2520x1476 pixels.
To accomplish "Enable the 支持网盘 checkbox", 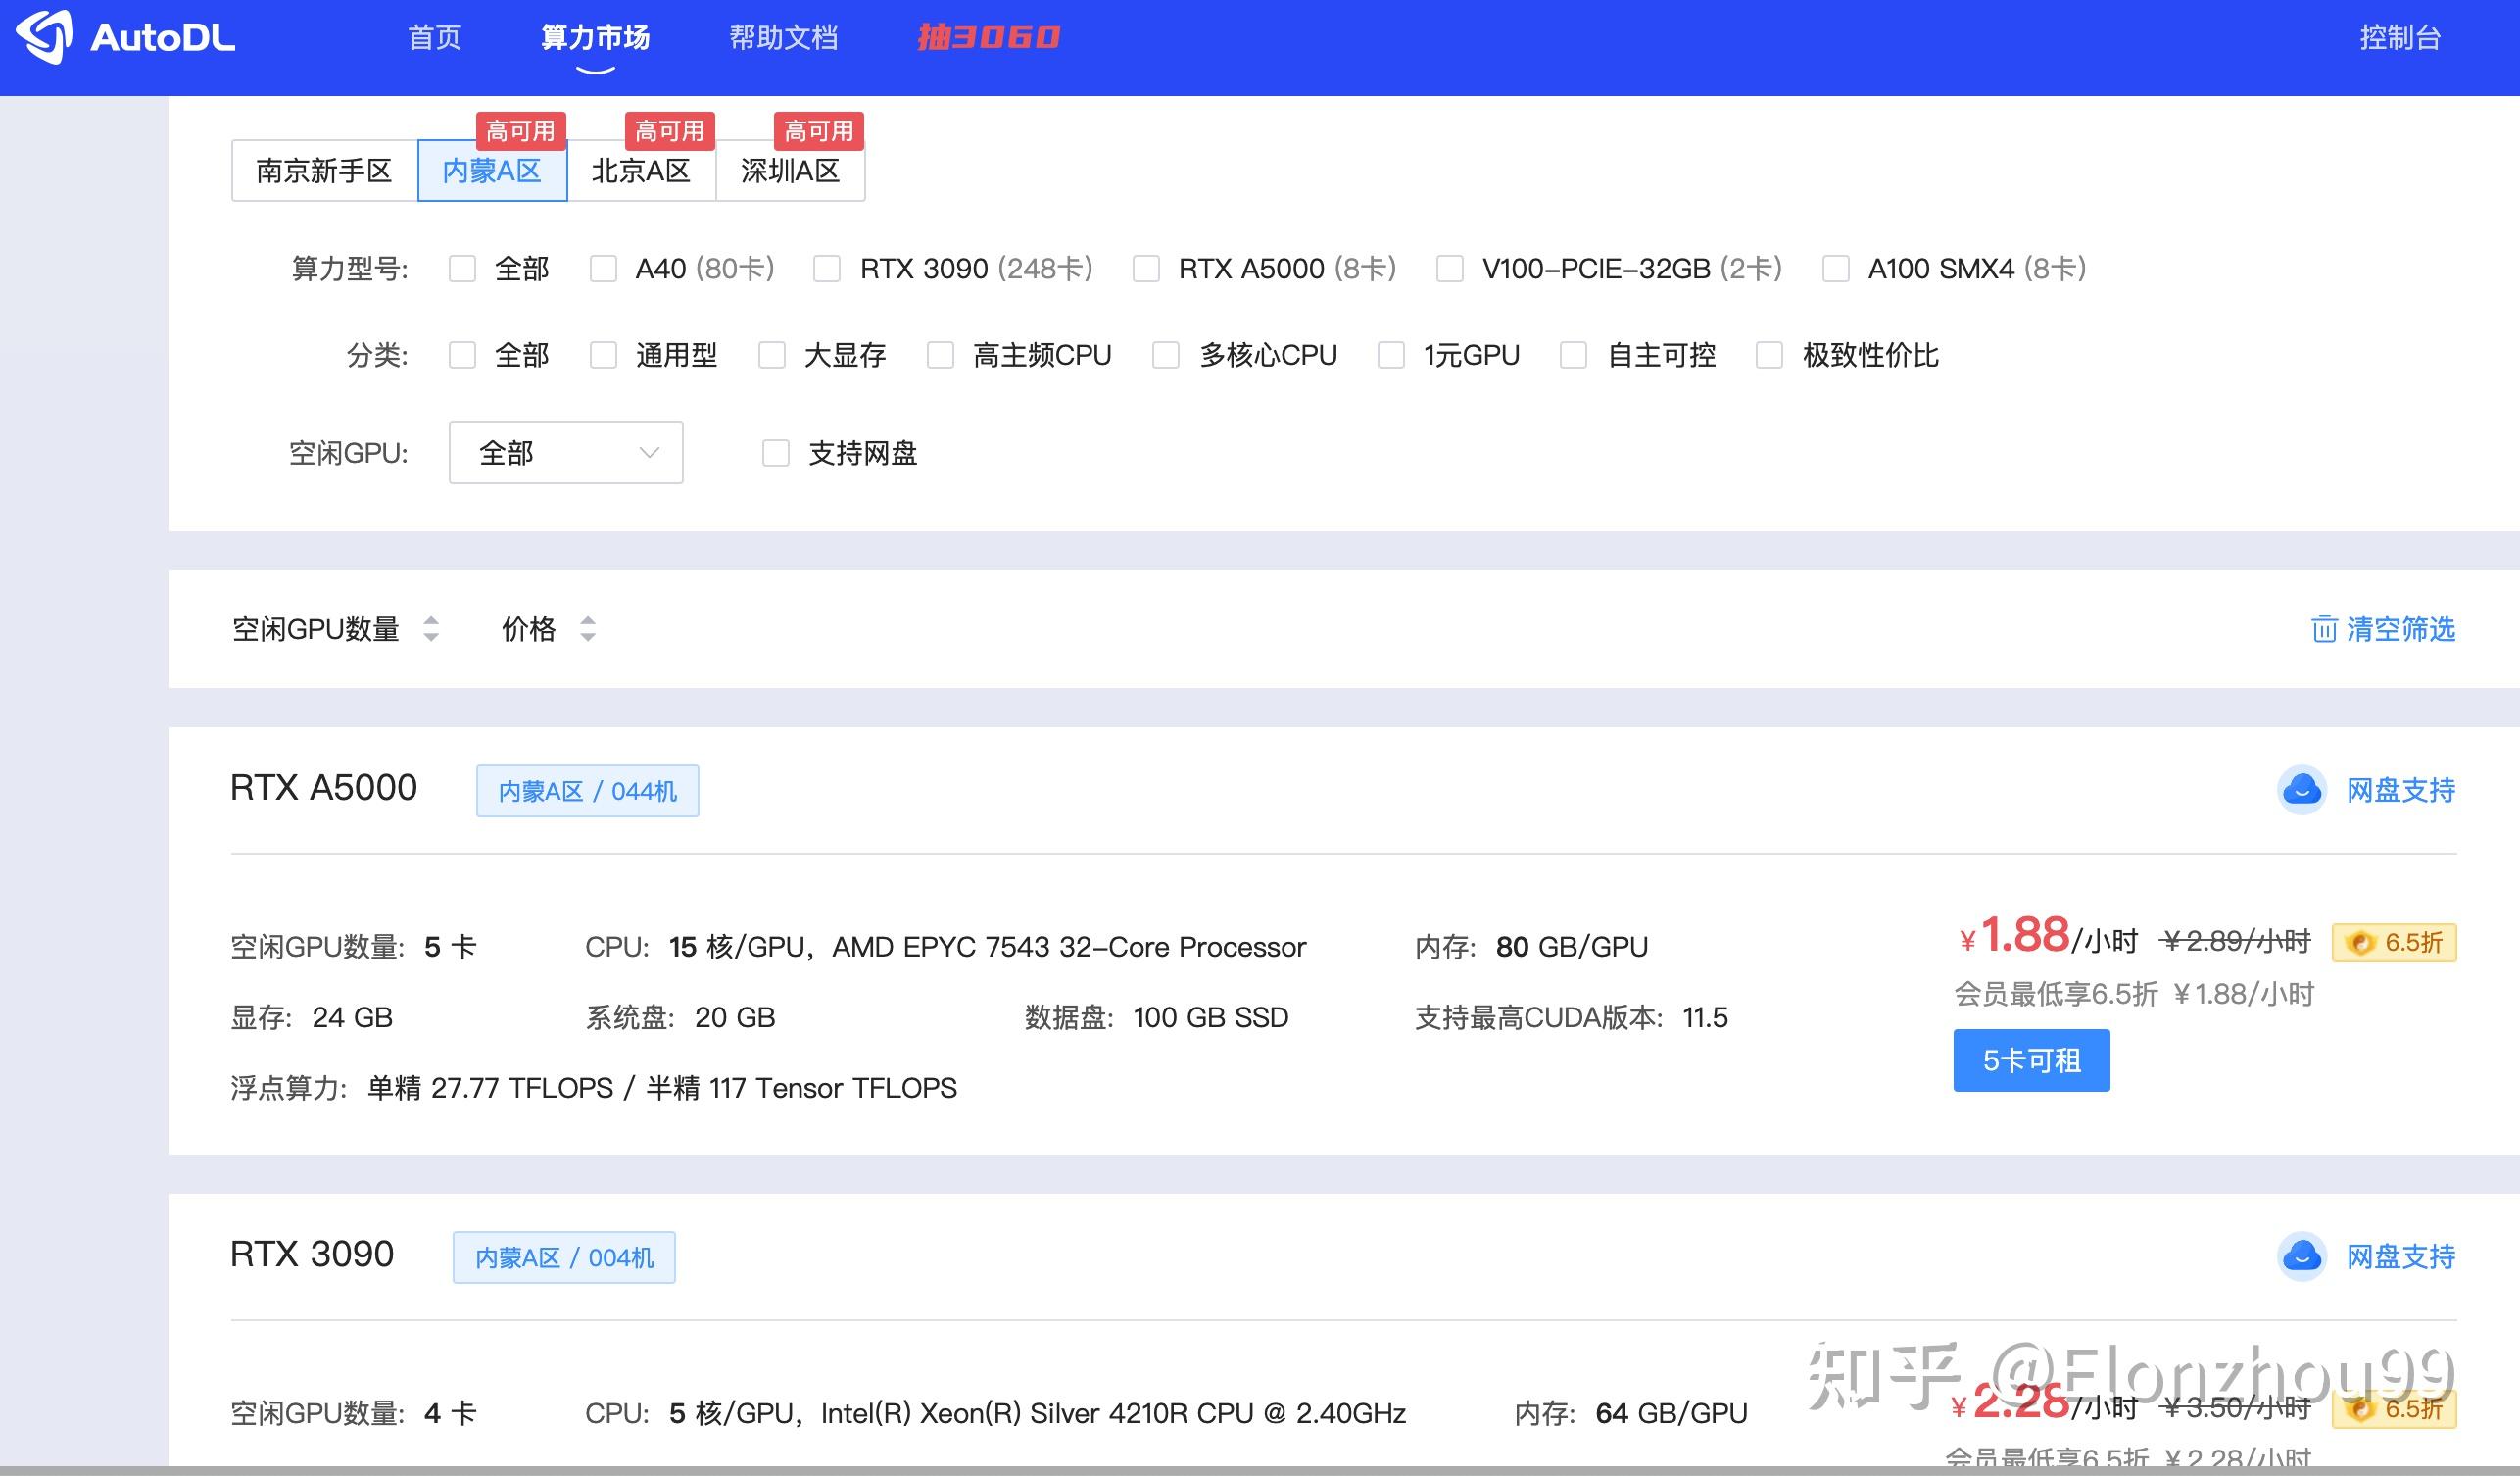I will (776, 453).
